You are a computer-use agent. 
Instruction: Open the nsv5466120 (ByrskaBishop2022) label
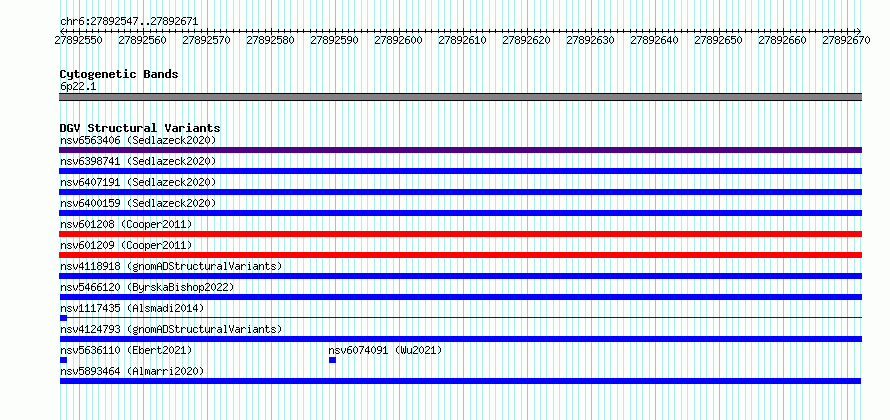pyautogui.click(x=147, y=287)
